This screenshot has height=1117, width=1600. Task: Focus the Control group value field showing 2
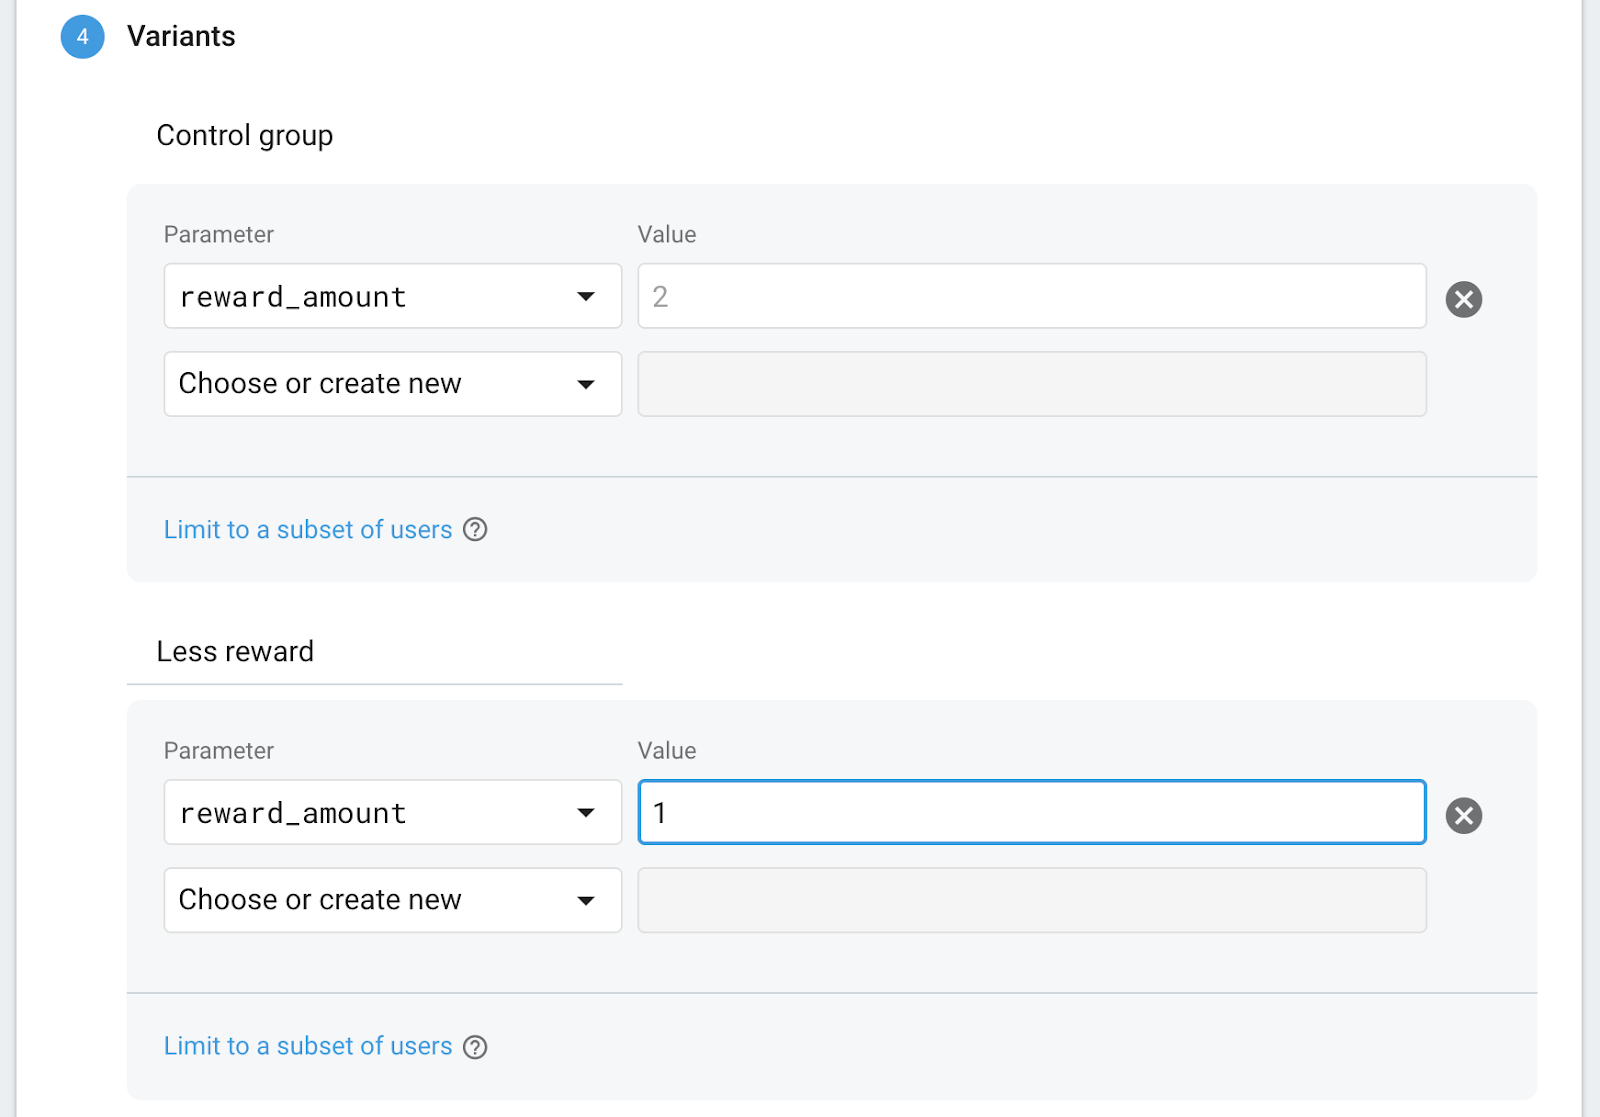pos(1031,296)
